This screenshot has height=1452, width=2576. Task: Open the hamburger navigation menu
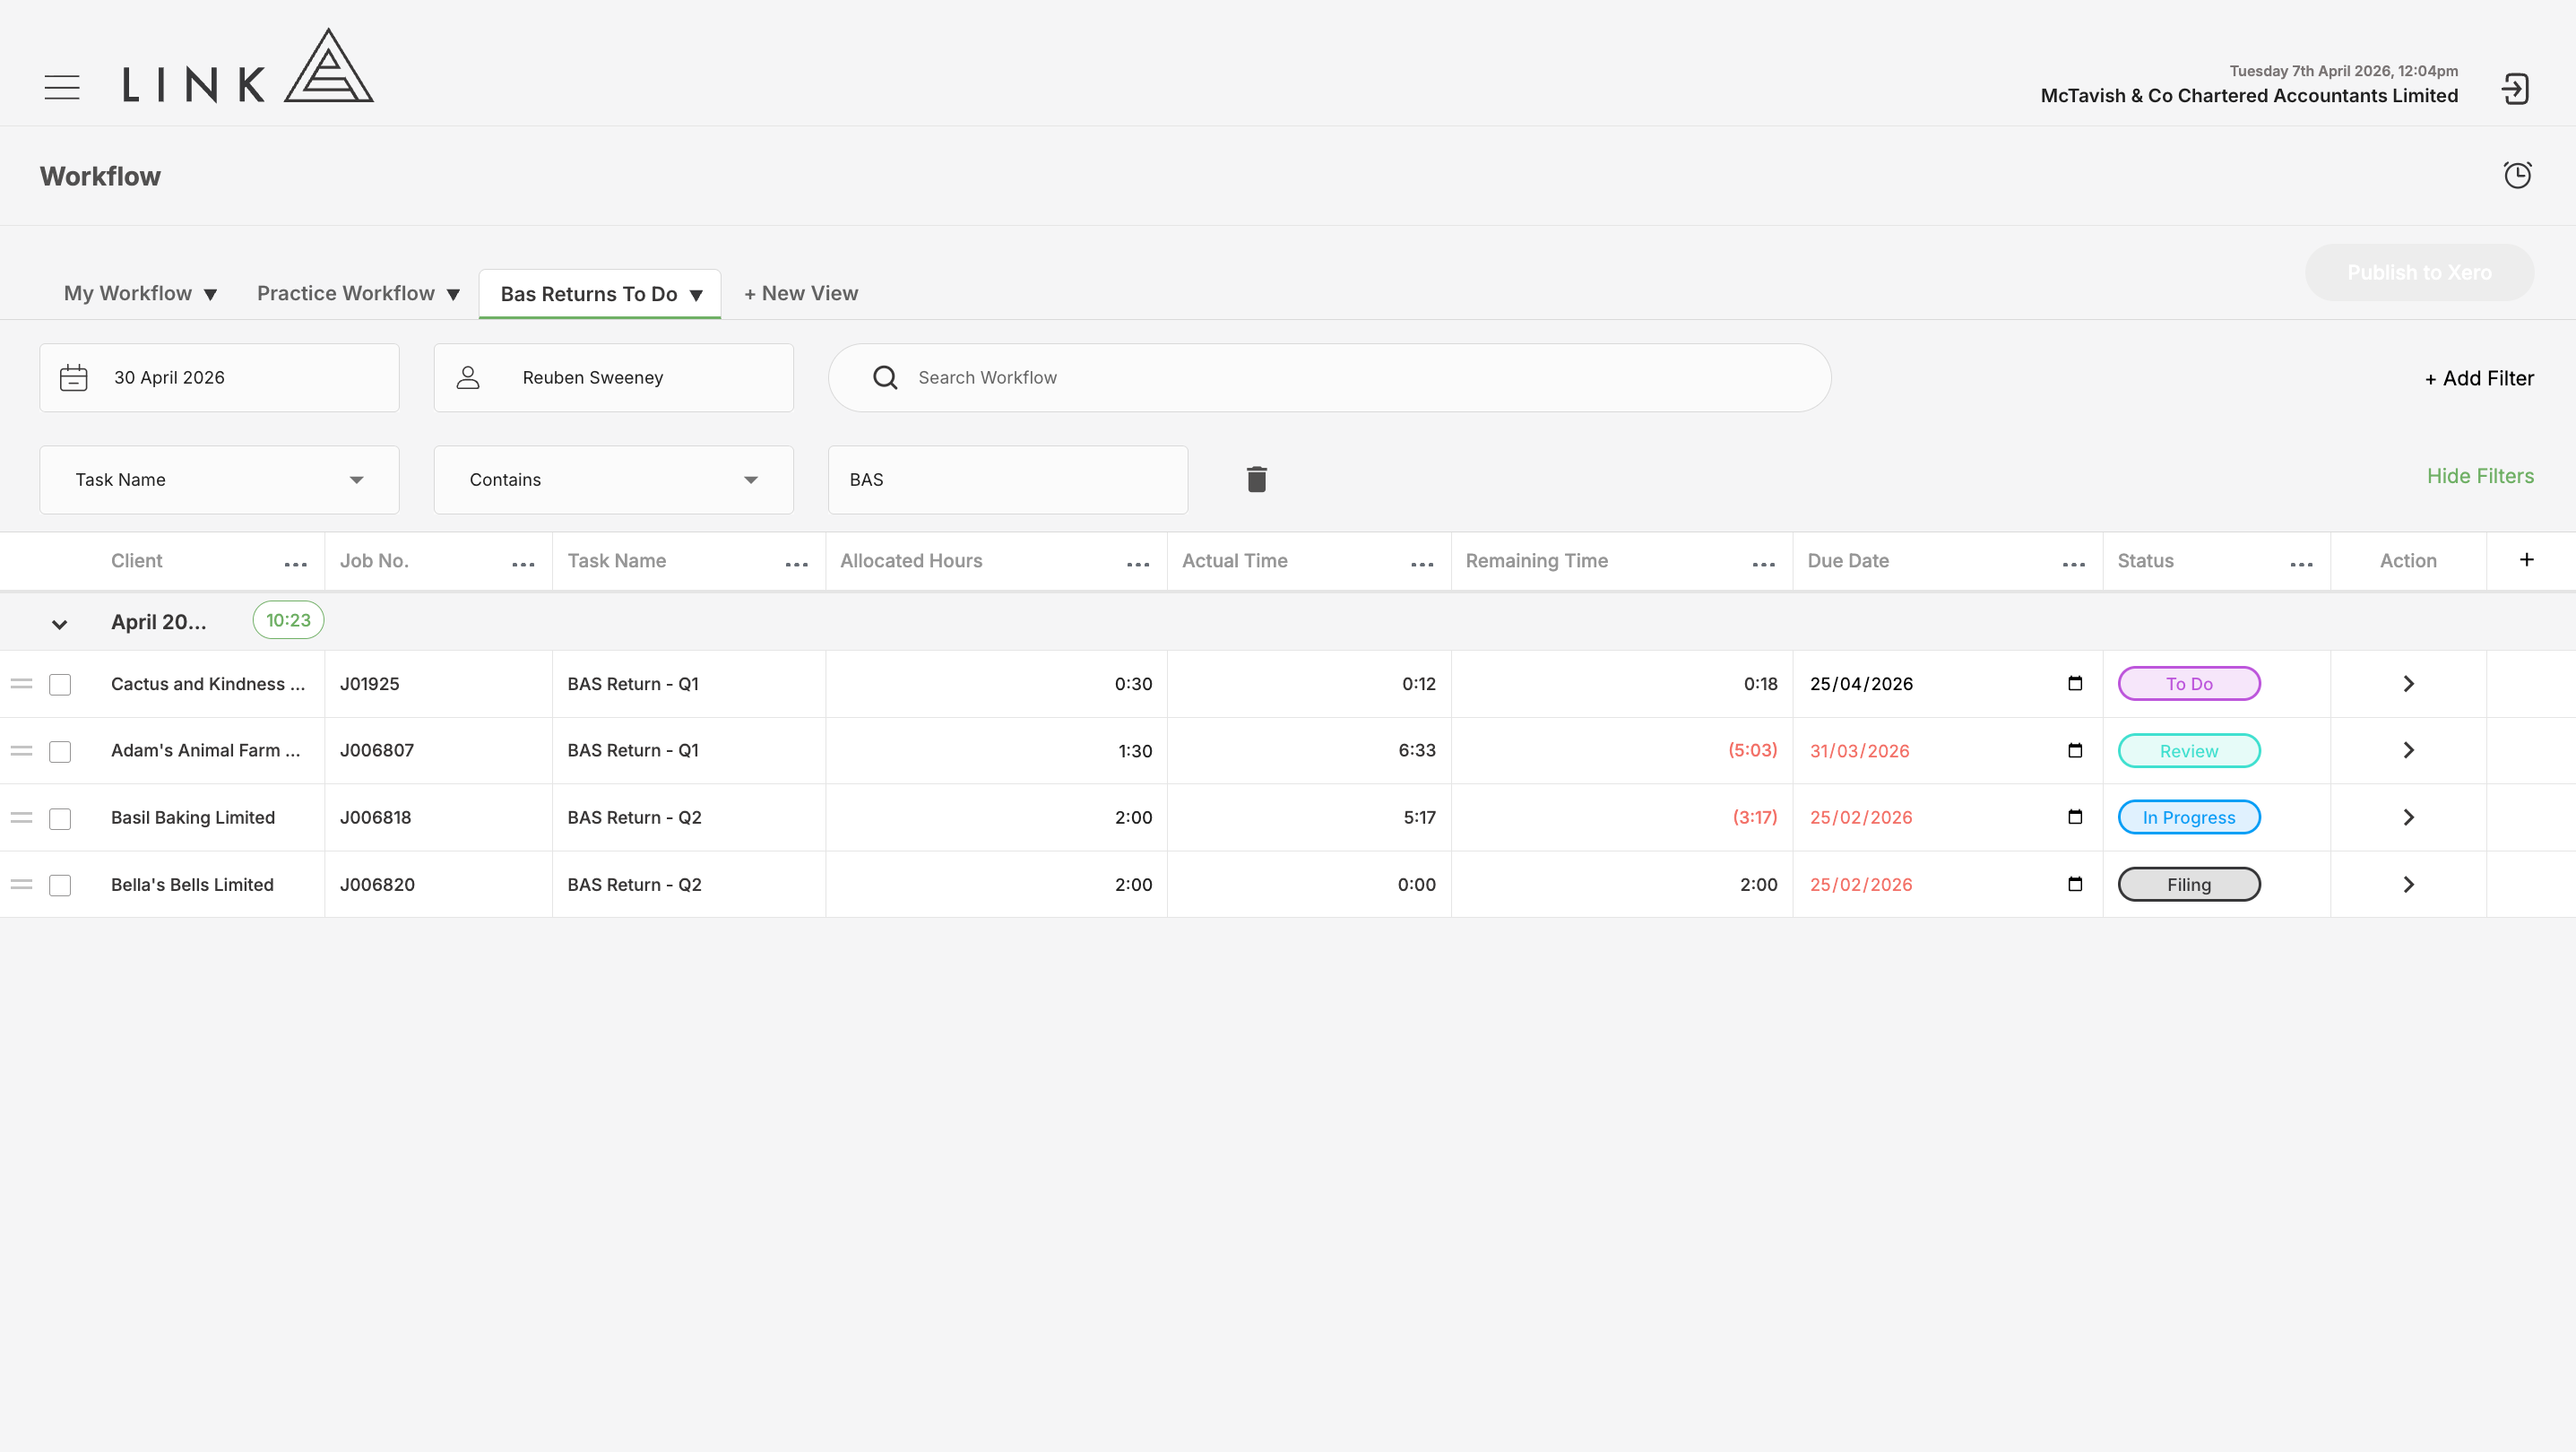pyautogui.click(x=62, y=87)
